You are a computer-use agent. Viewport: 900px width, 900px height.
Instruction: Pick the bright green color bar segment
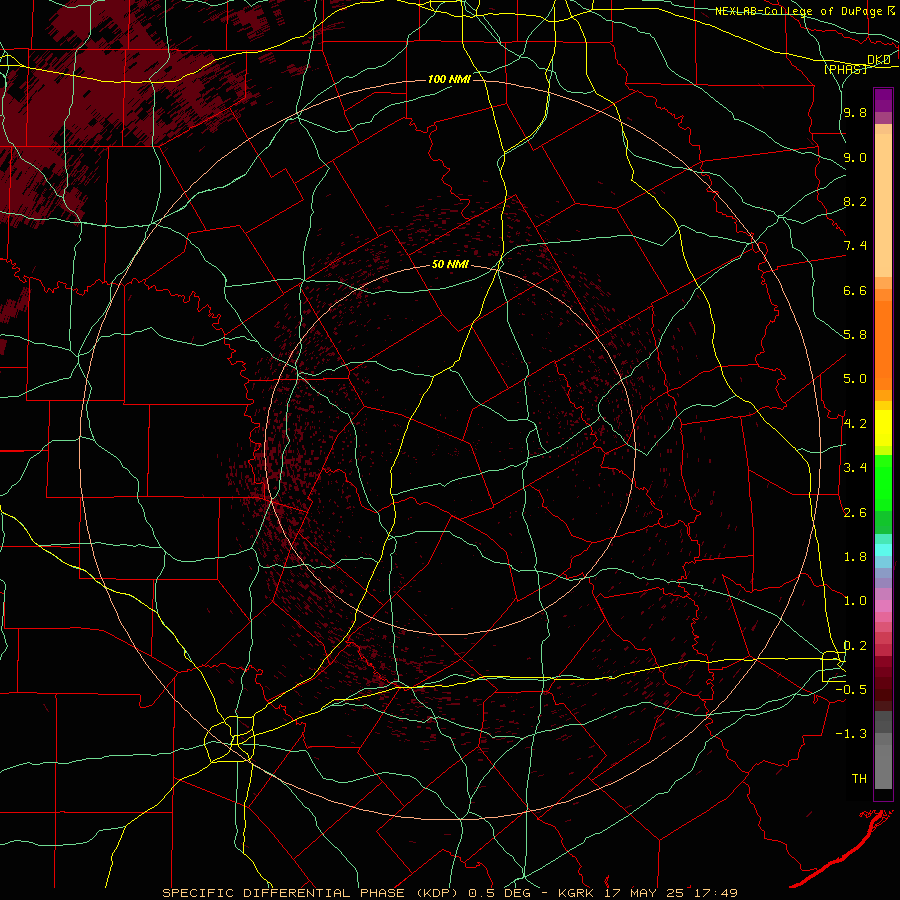(x=883, y=482)
